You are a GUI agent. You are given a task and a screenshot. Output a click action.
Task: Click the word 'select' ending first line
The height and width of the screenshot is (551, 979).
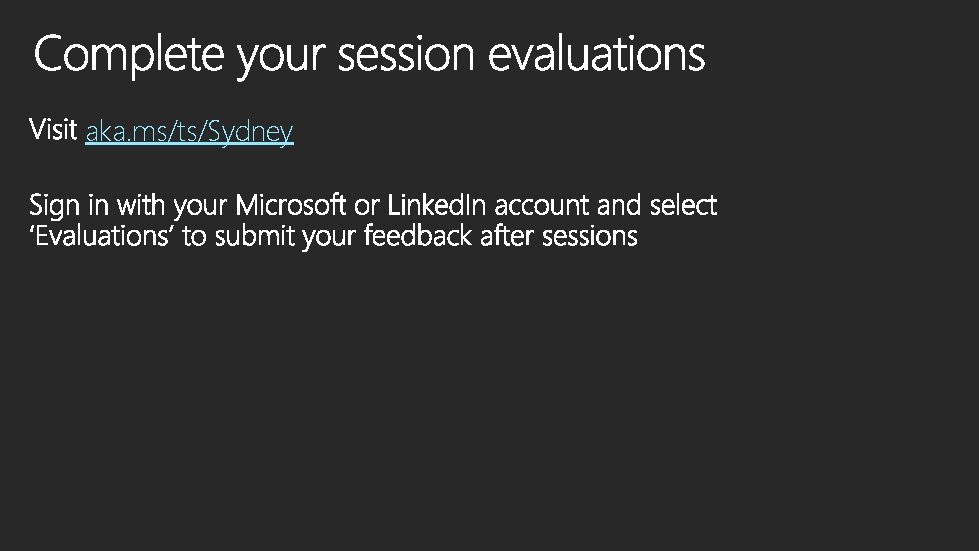[x=683, y=205]
